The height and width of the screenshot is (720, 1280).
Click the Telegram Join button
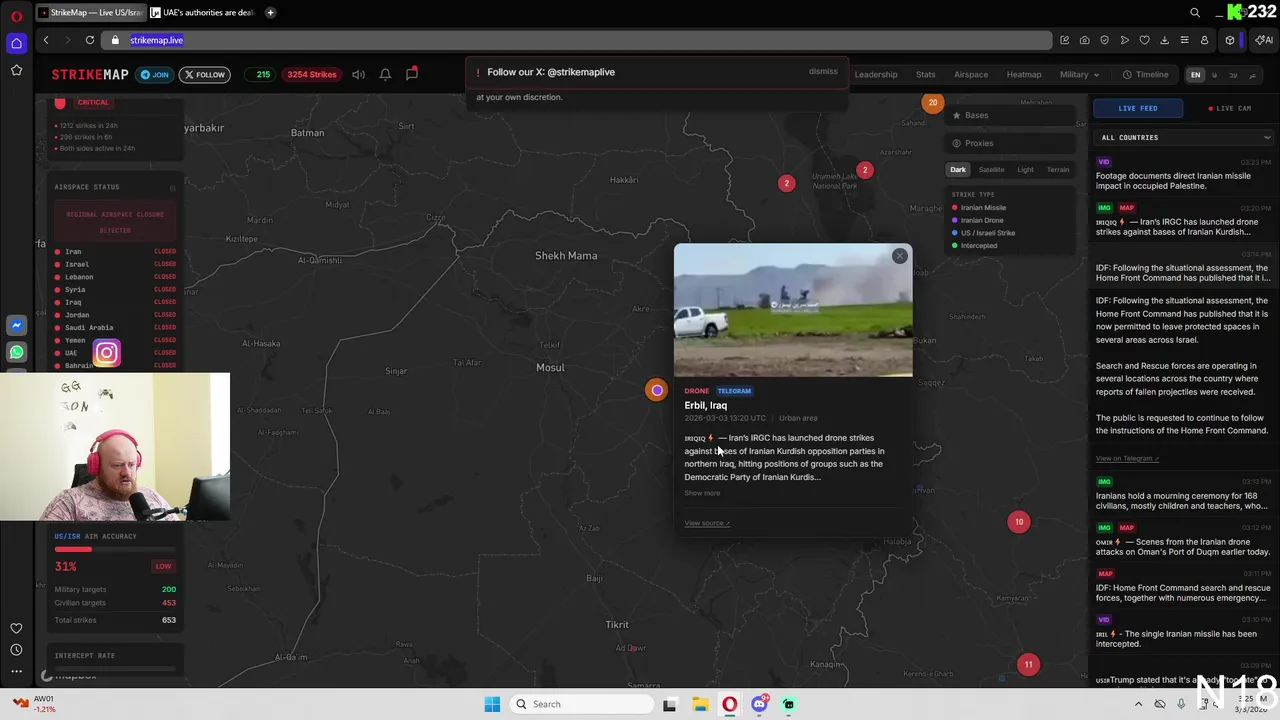coord(154,75)
